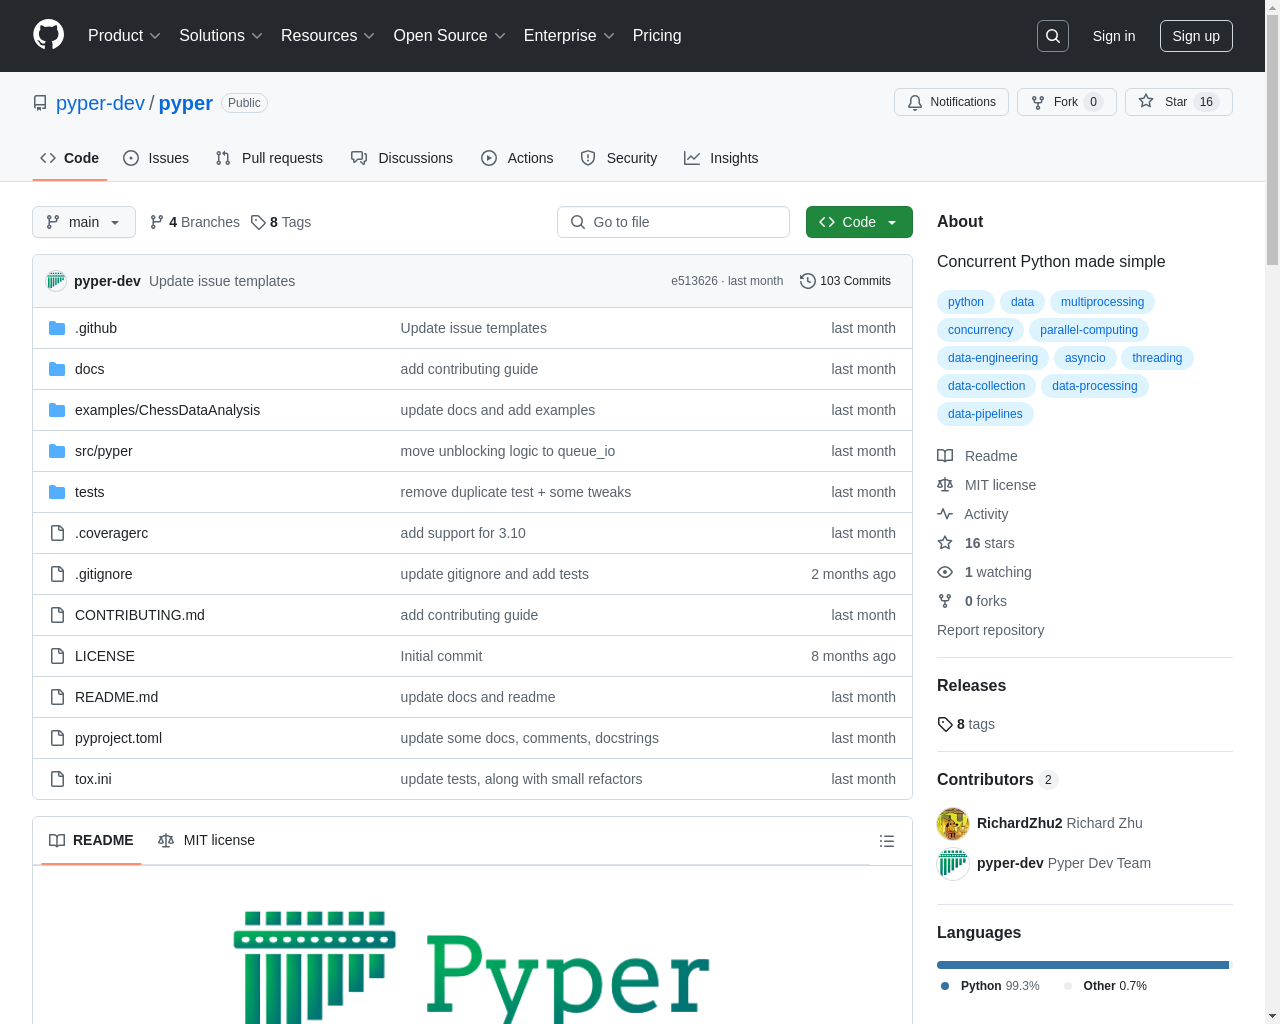Click pyper-dev contributor avatar

tap(953, 864)
